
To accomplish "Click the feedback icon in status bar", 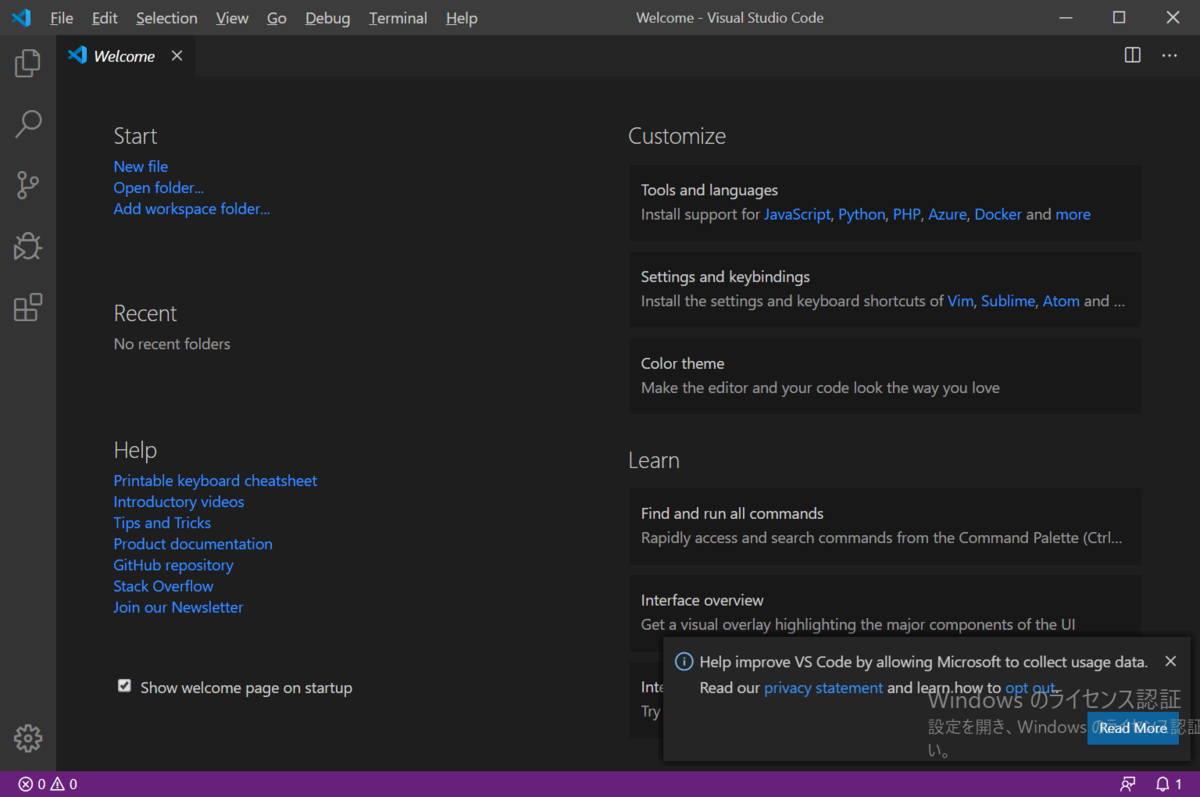I will (x=1128, y=784).
